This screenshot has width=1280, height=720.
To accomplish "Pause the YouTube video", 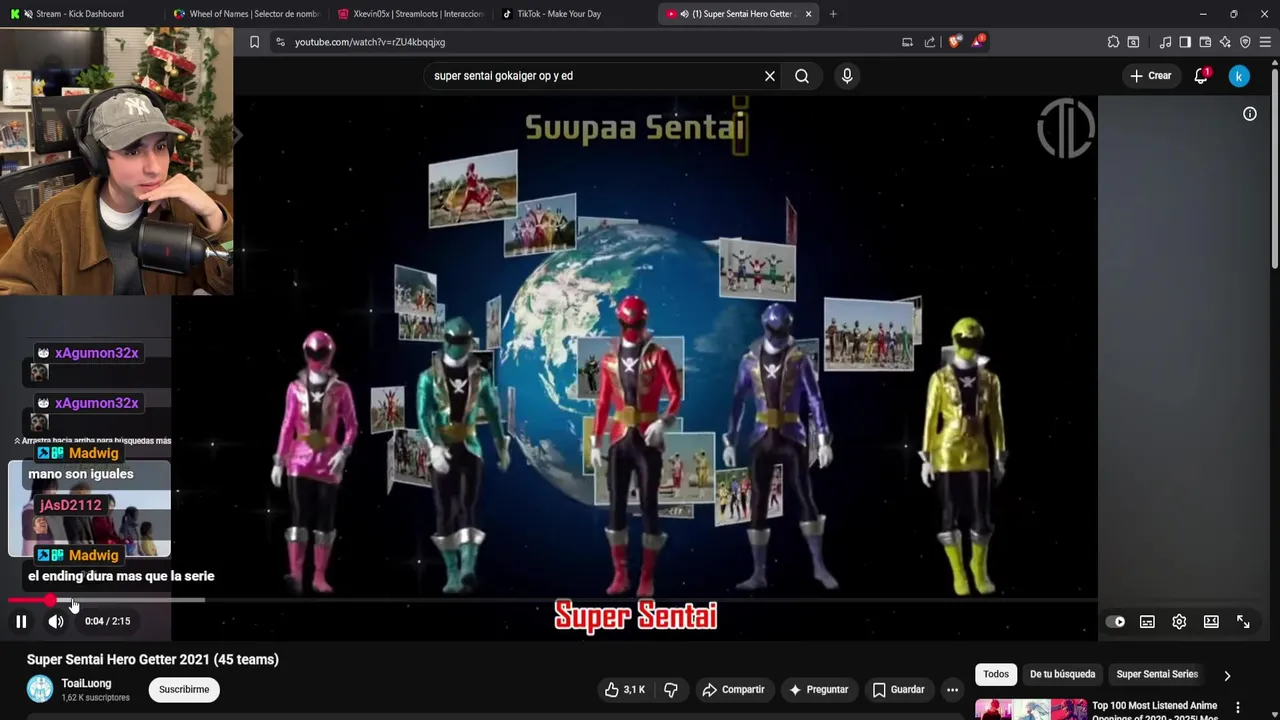I will 21,621.
